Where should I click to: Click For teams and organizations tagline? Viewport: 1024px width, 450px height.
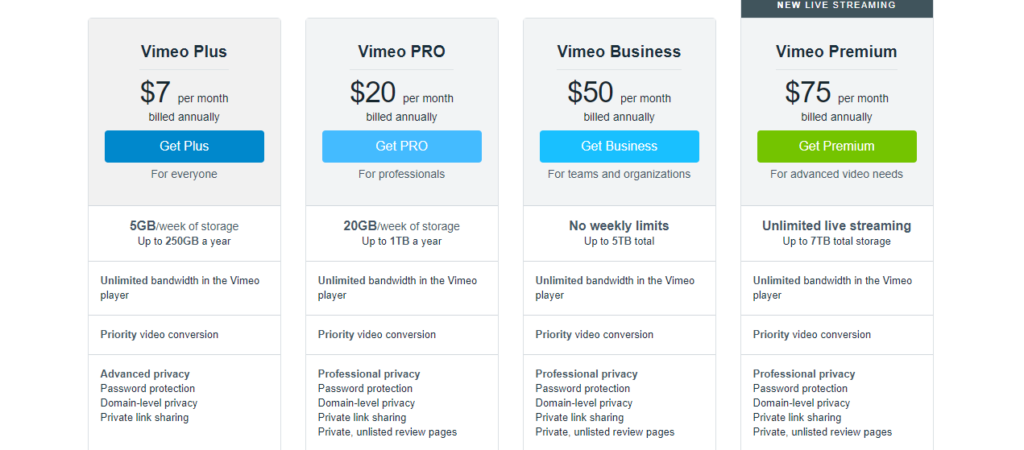(x=619, y=174)
